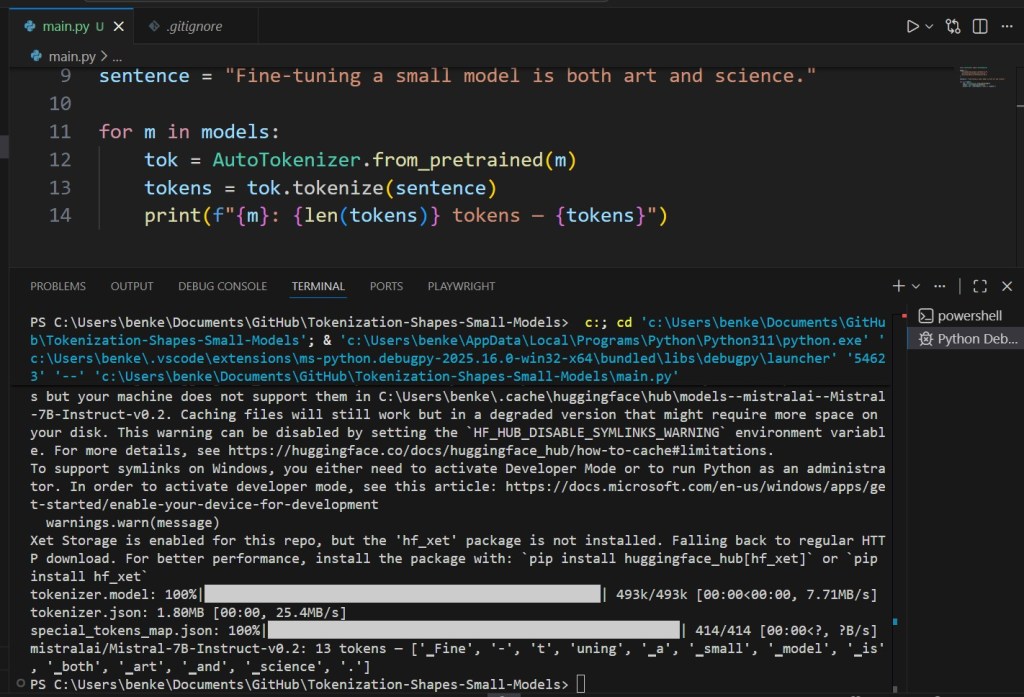Switch to the OUTPUT panel tab

tap(132, 286)
